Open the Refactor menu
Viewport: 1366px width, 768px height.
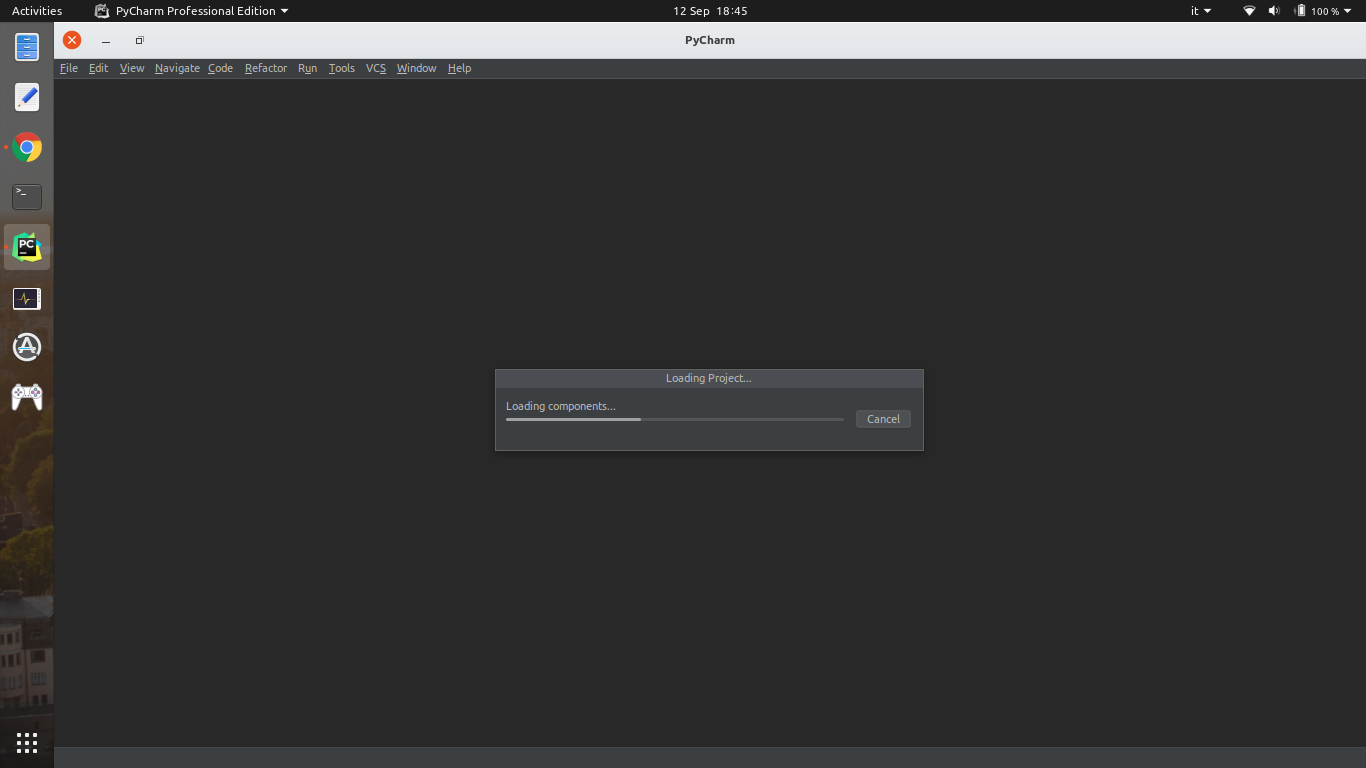(x=265, y=68)
